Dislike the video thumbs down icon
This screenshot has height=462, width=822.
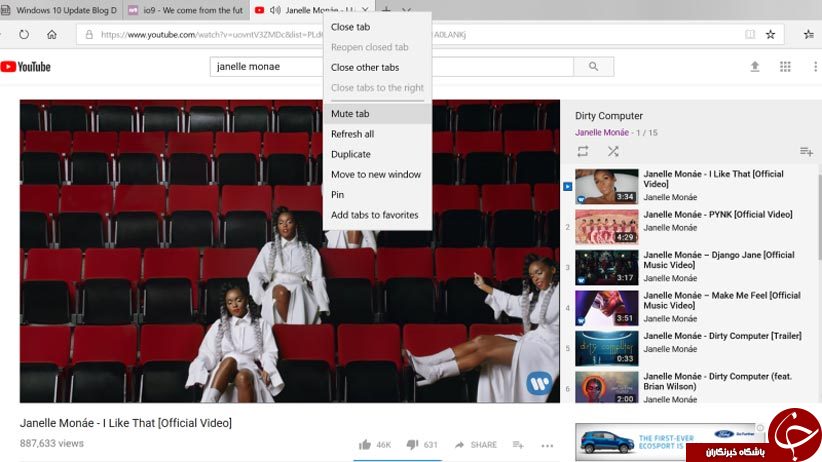(x=413, y=445)
